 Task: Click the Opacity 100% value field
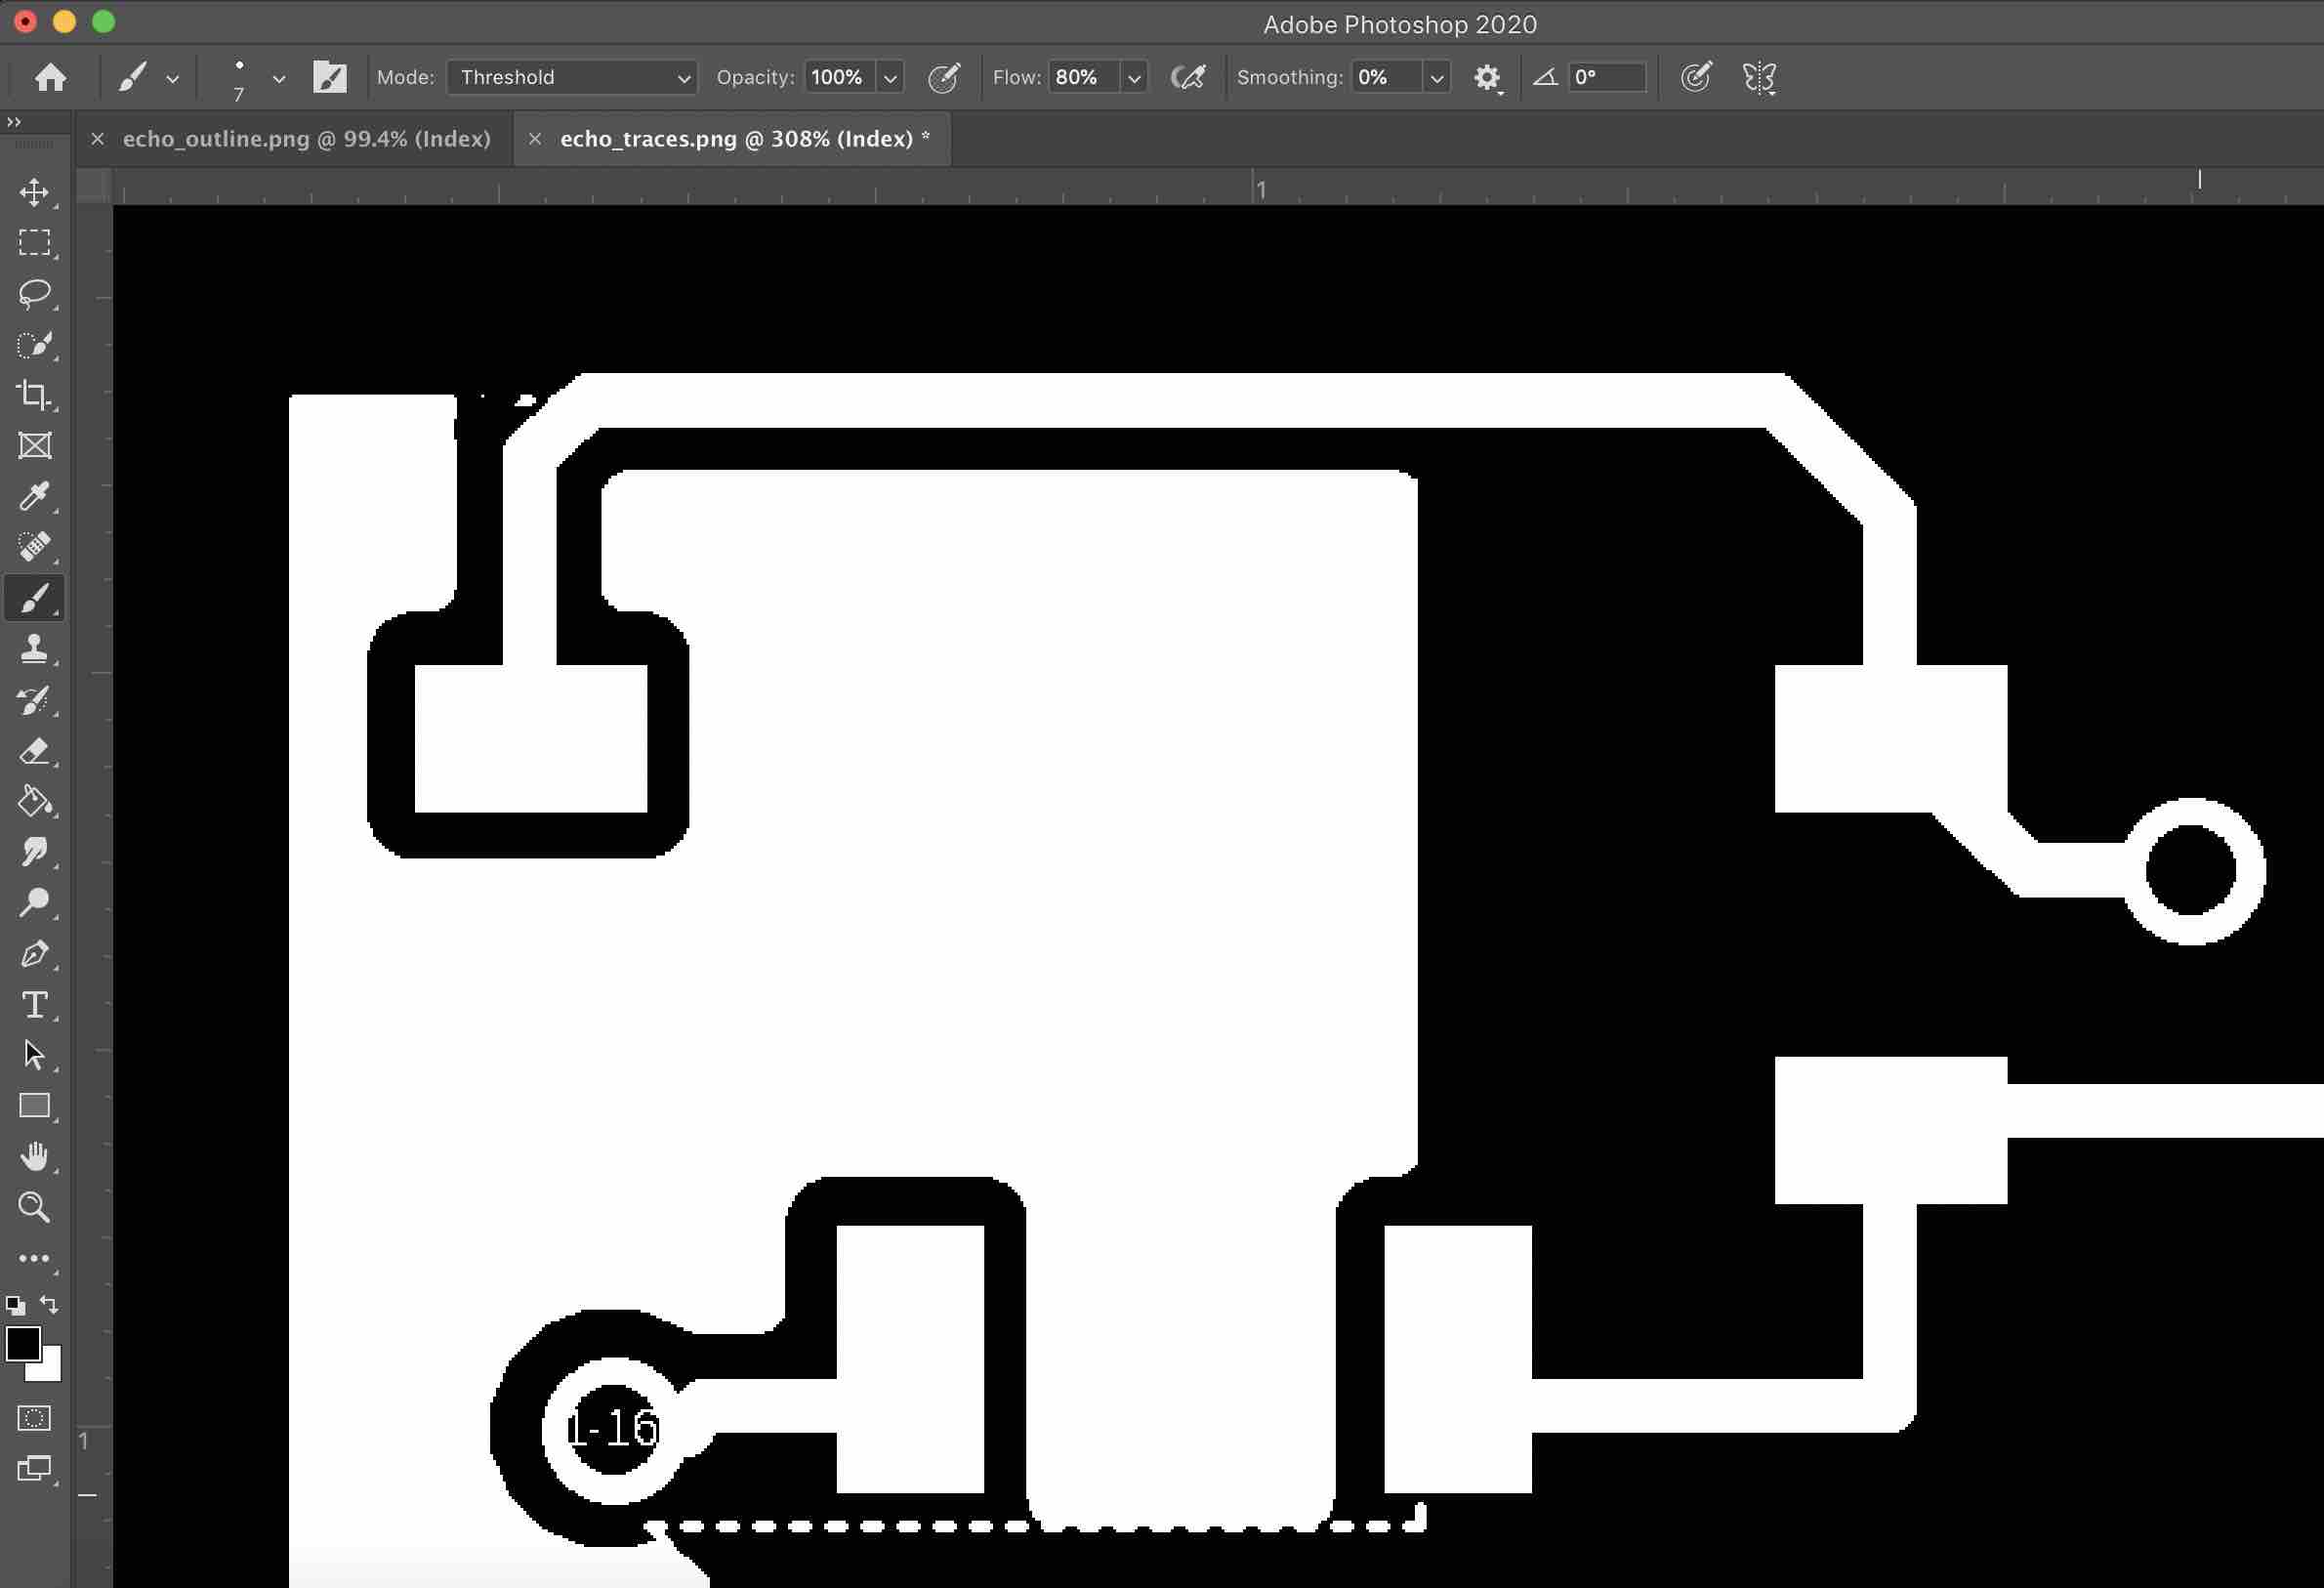click(x=840, y=78)
